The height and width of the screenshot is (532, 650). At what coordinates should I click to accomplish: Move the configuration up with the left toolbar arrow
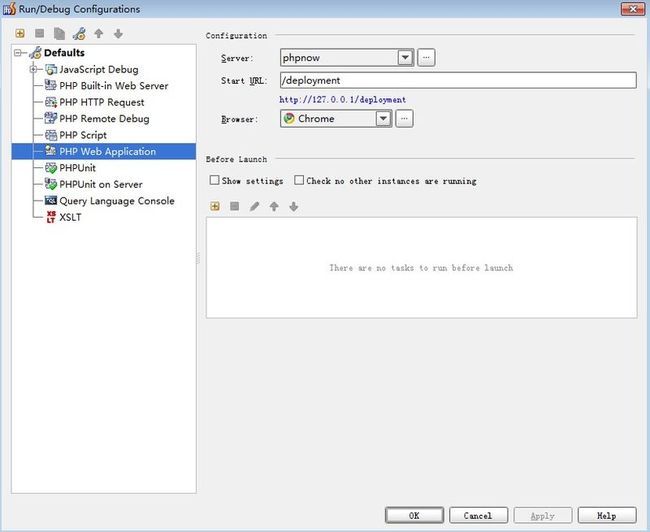pos(99,33)
